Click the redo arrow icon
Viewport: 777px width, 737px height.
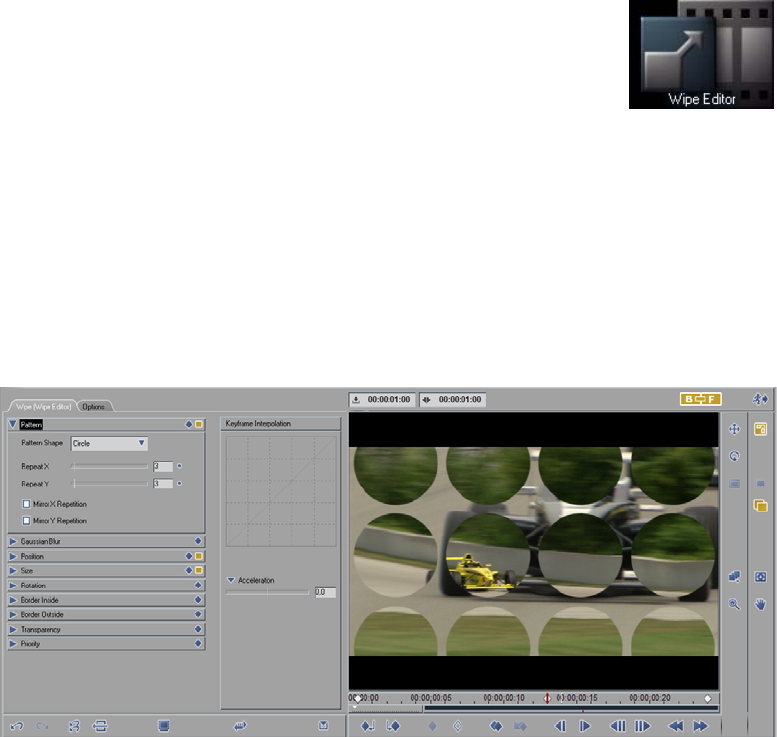tap(42, 726)
